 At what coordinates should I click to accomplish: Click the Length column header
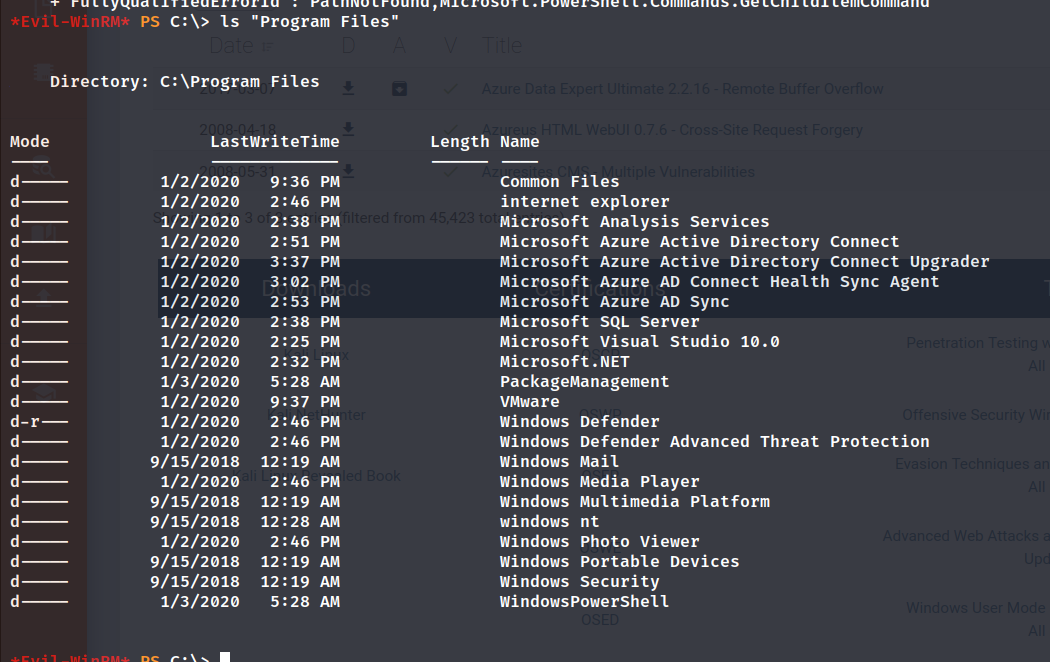coord(459,142)
